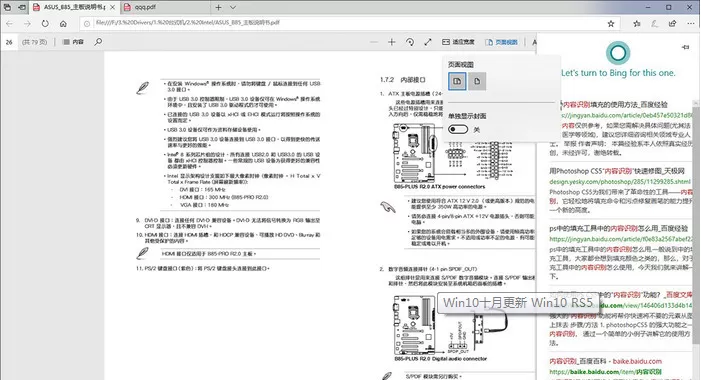Zoom in on the PDF

[x=392, y=42]
